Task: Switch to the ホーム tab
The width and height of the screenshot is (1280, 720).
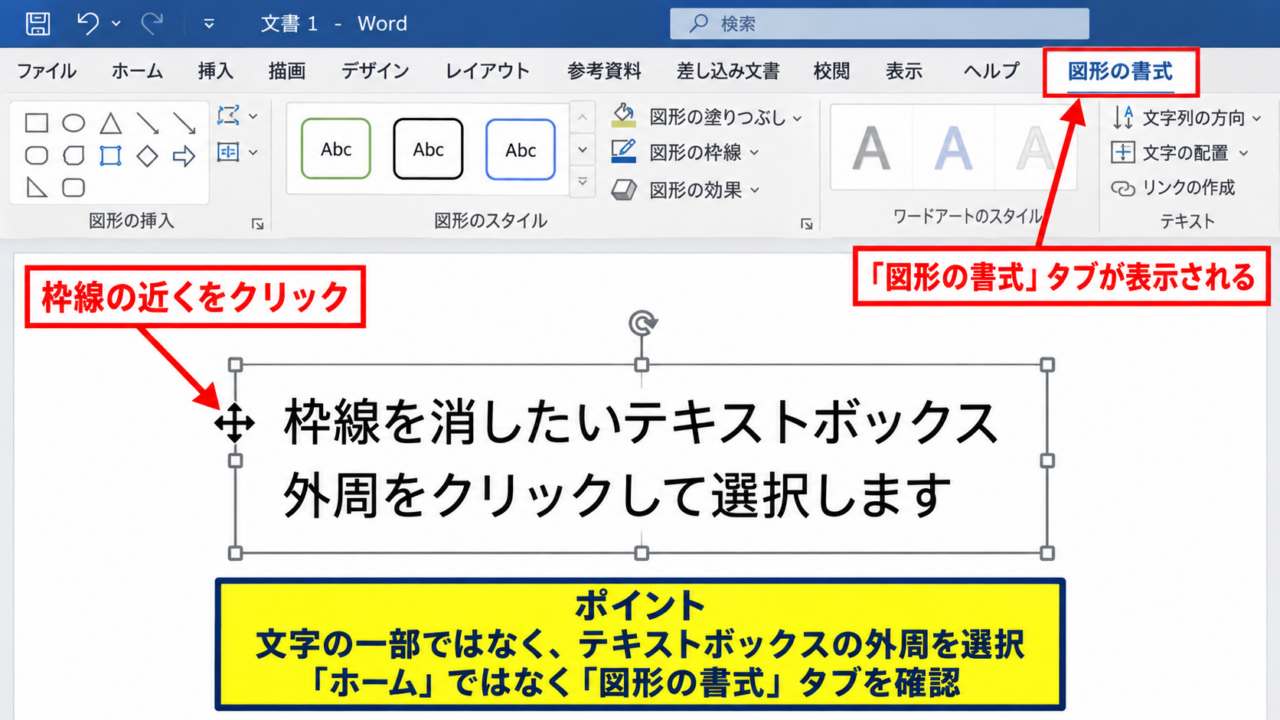Action: (137, 71)
